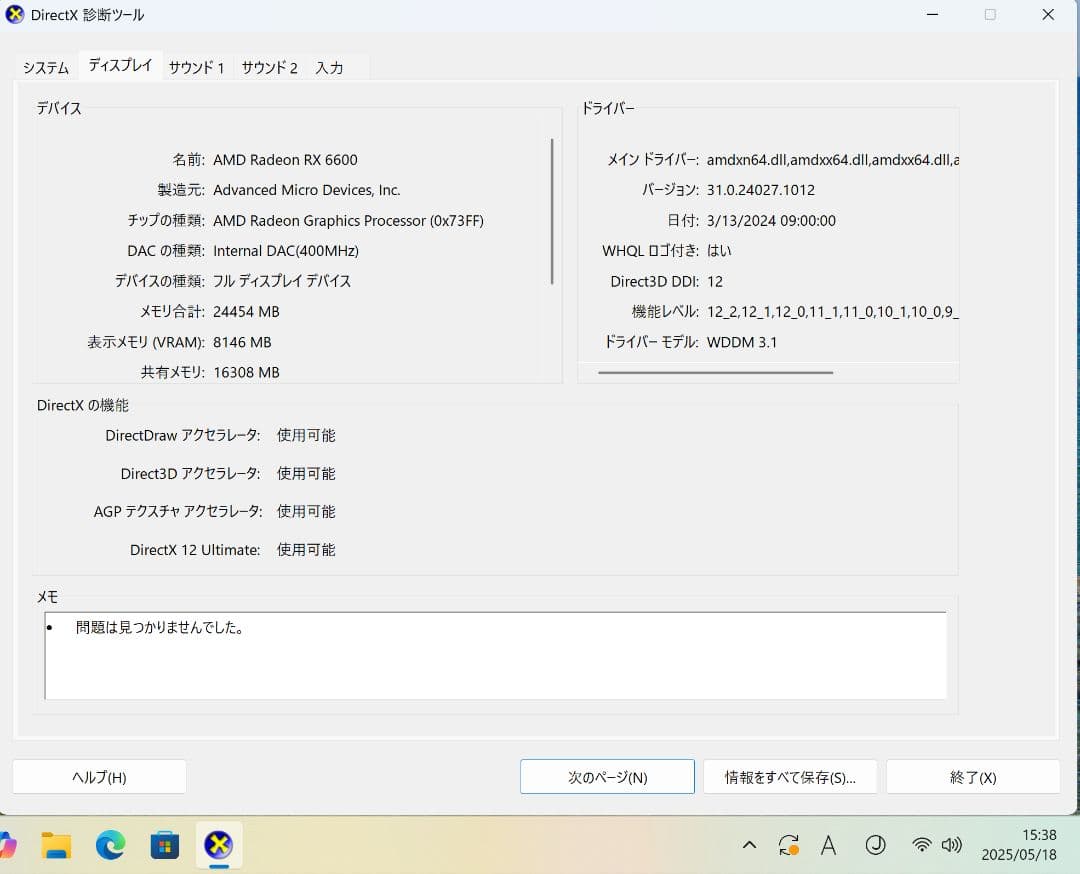Screen dimensions: 1080x874
Task: Open the Wi-Fi status icon in the tray
Action: pyautogui.click(x=921, y=845)
